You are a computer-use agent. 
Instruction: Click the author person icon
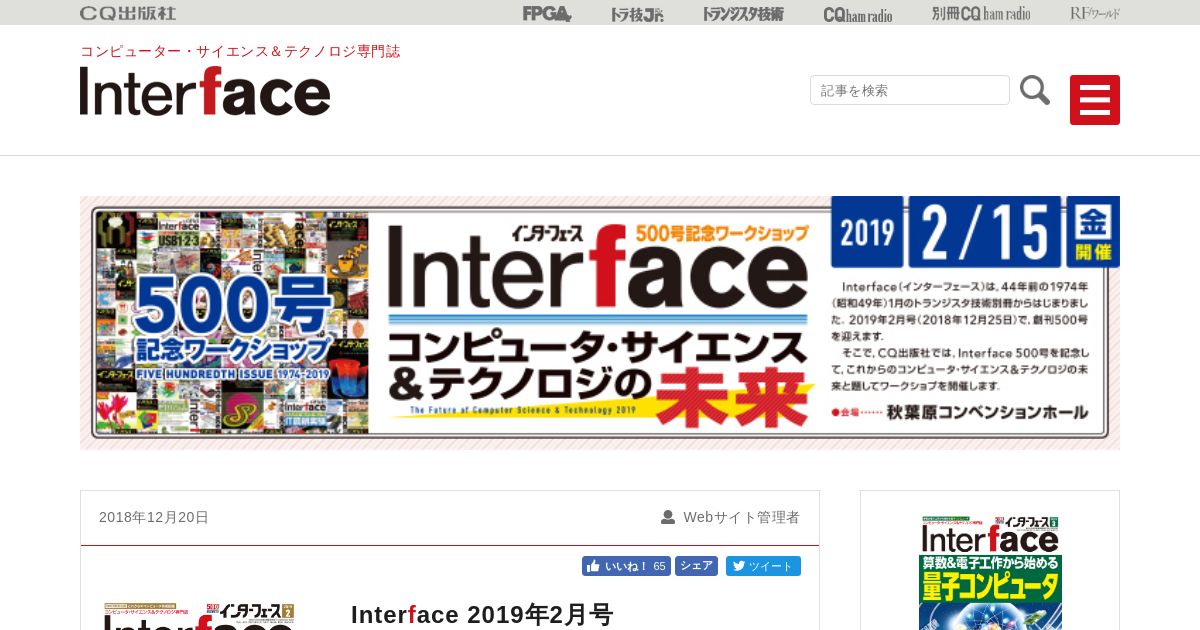click(x=668, y=517)
